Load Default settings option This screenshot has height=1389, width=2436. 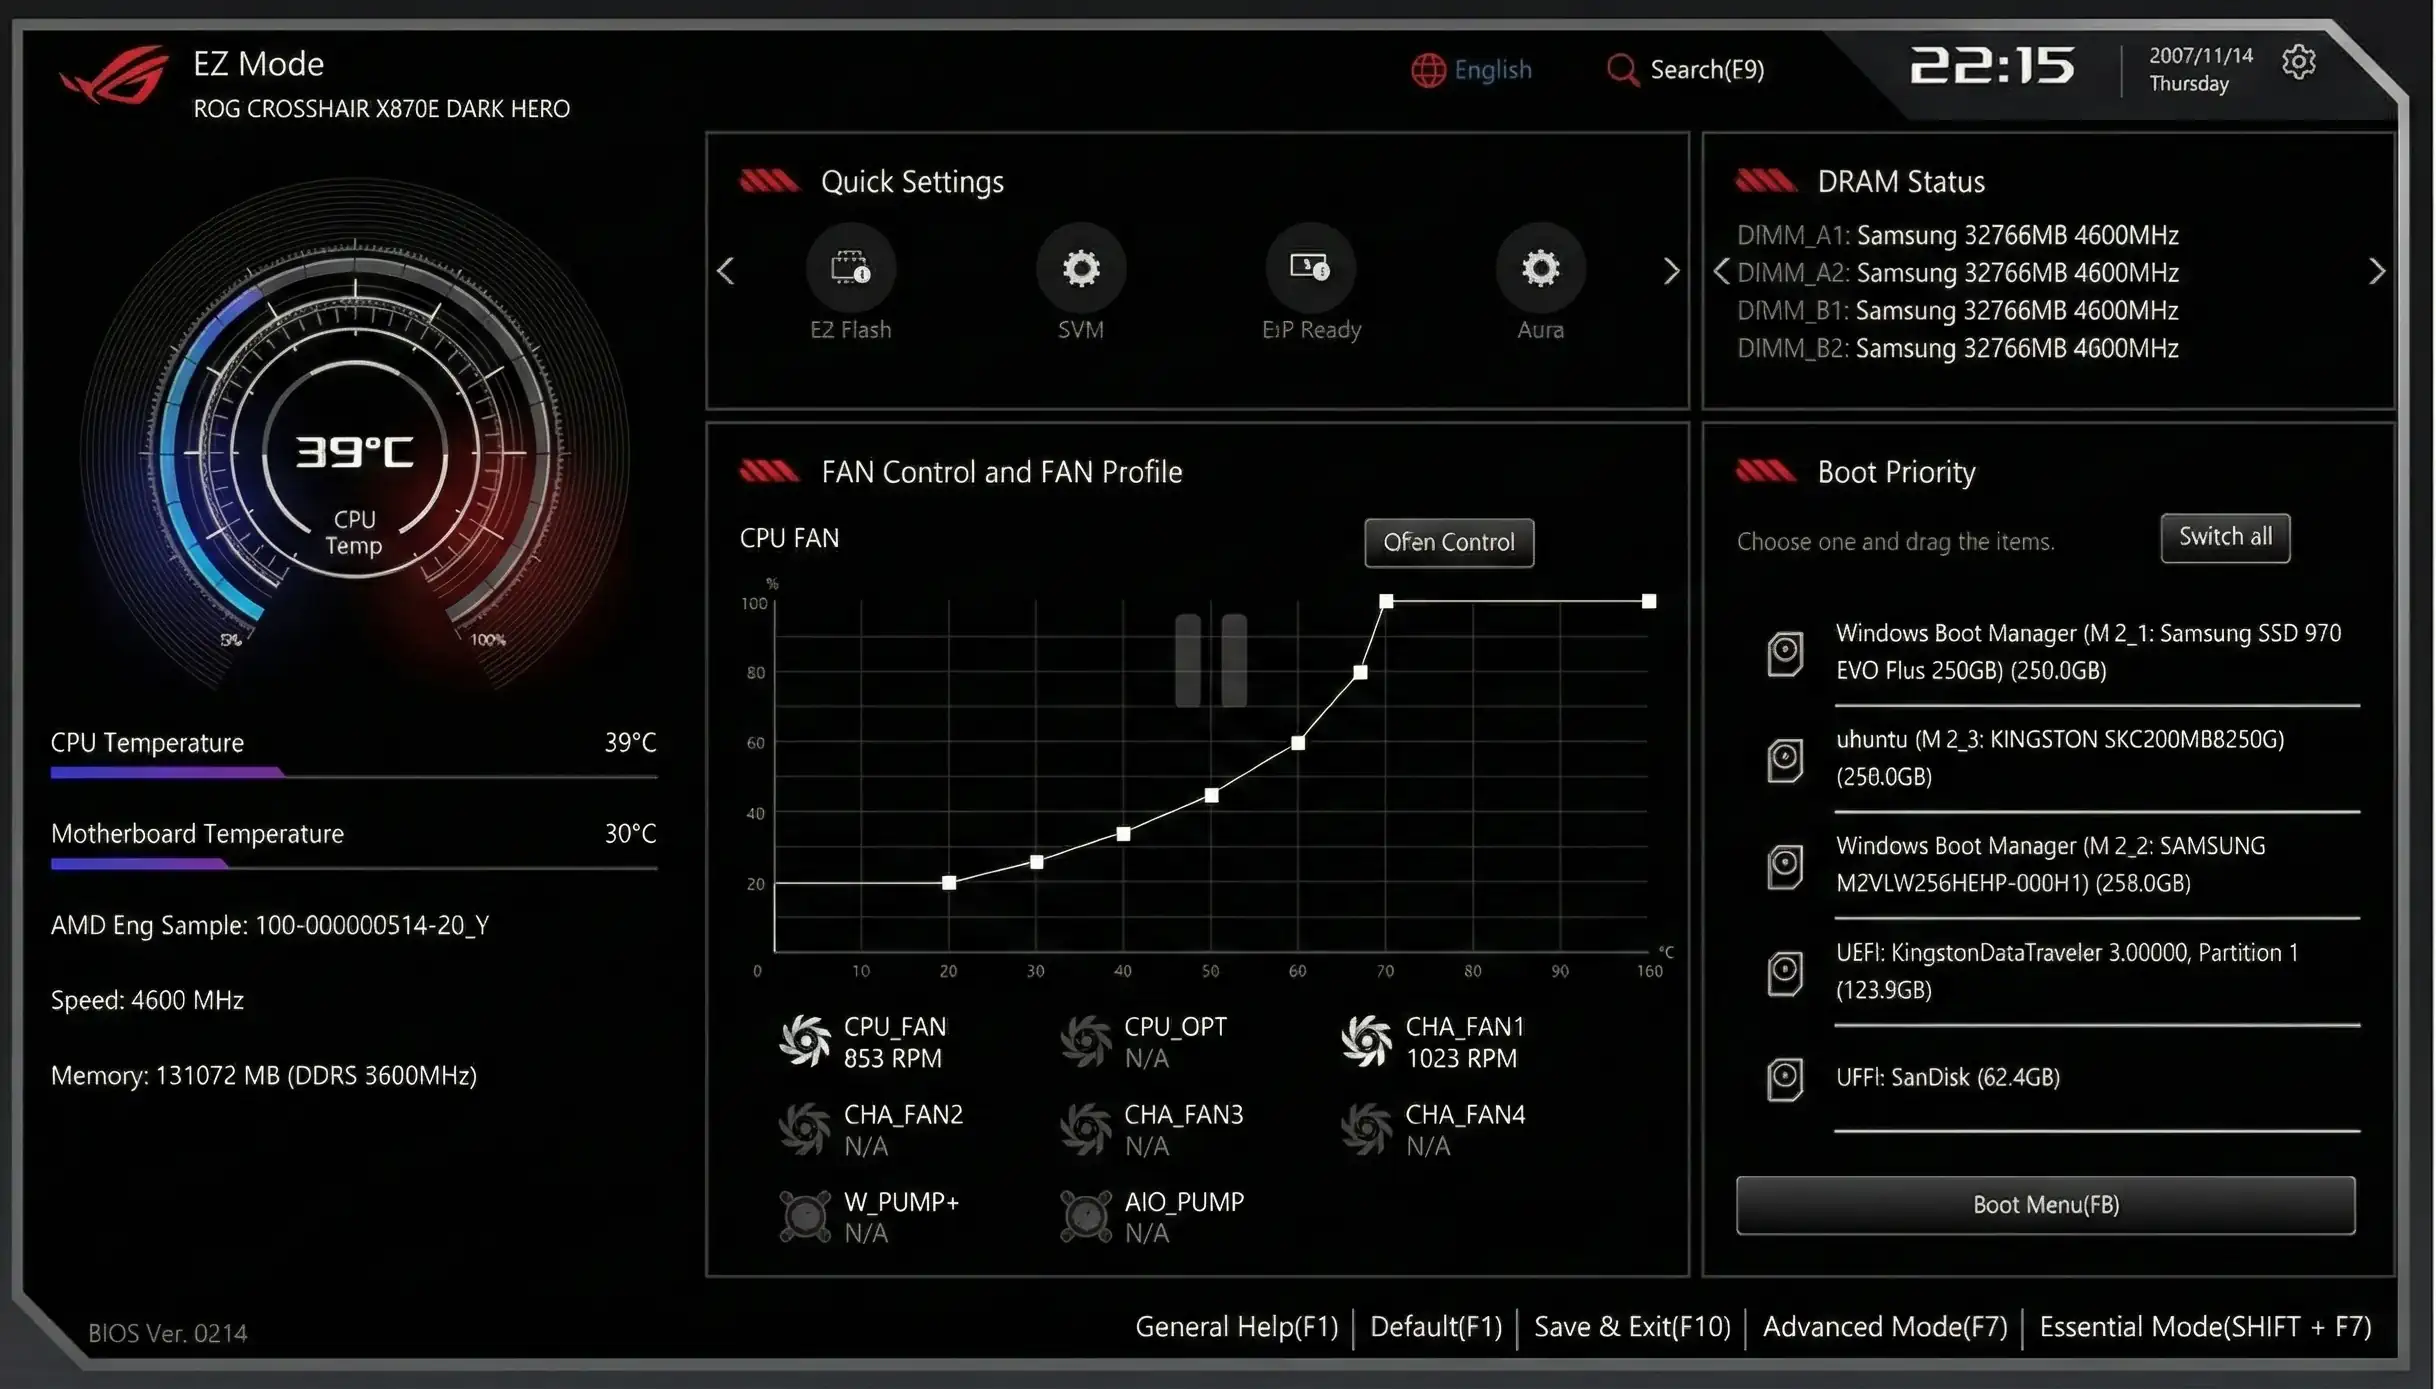[x=1436, y=1327]
